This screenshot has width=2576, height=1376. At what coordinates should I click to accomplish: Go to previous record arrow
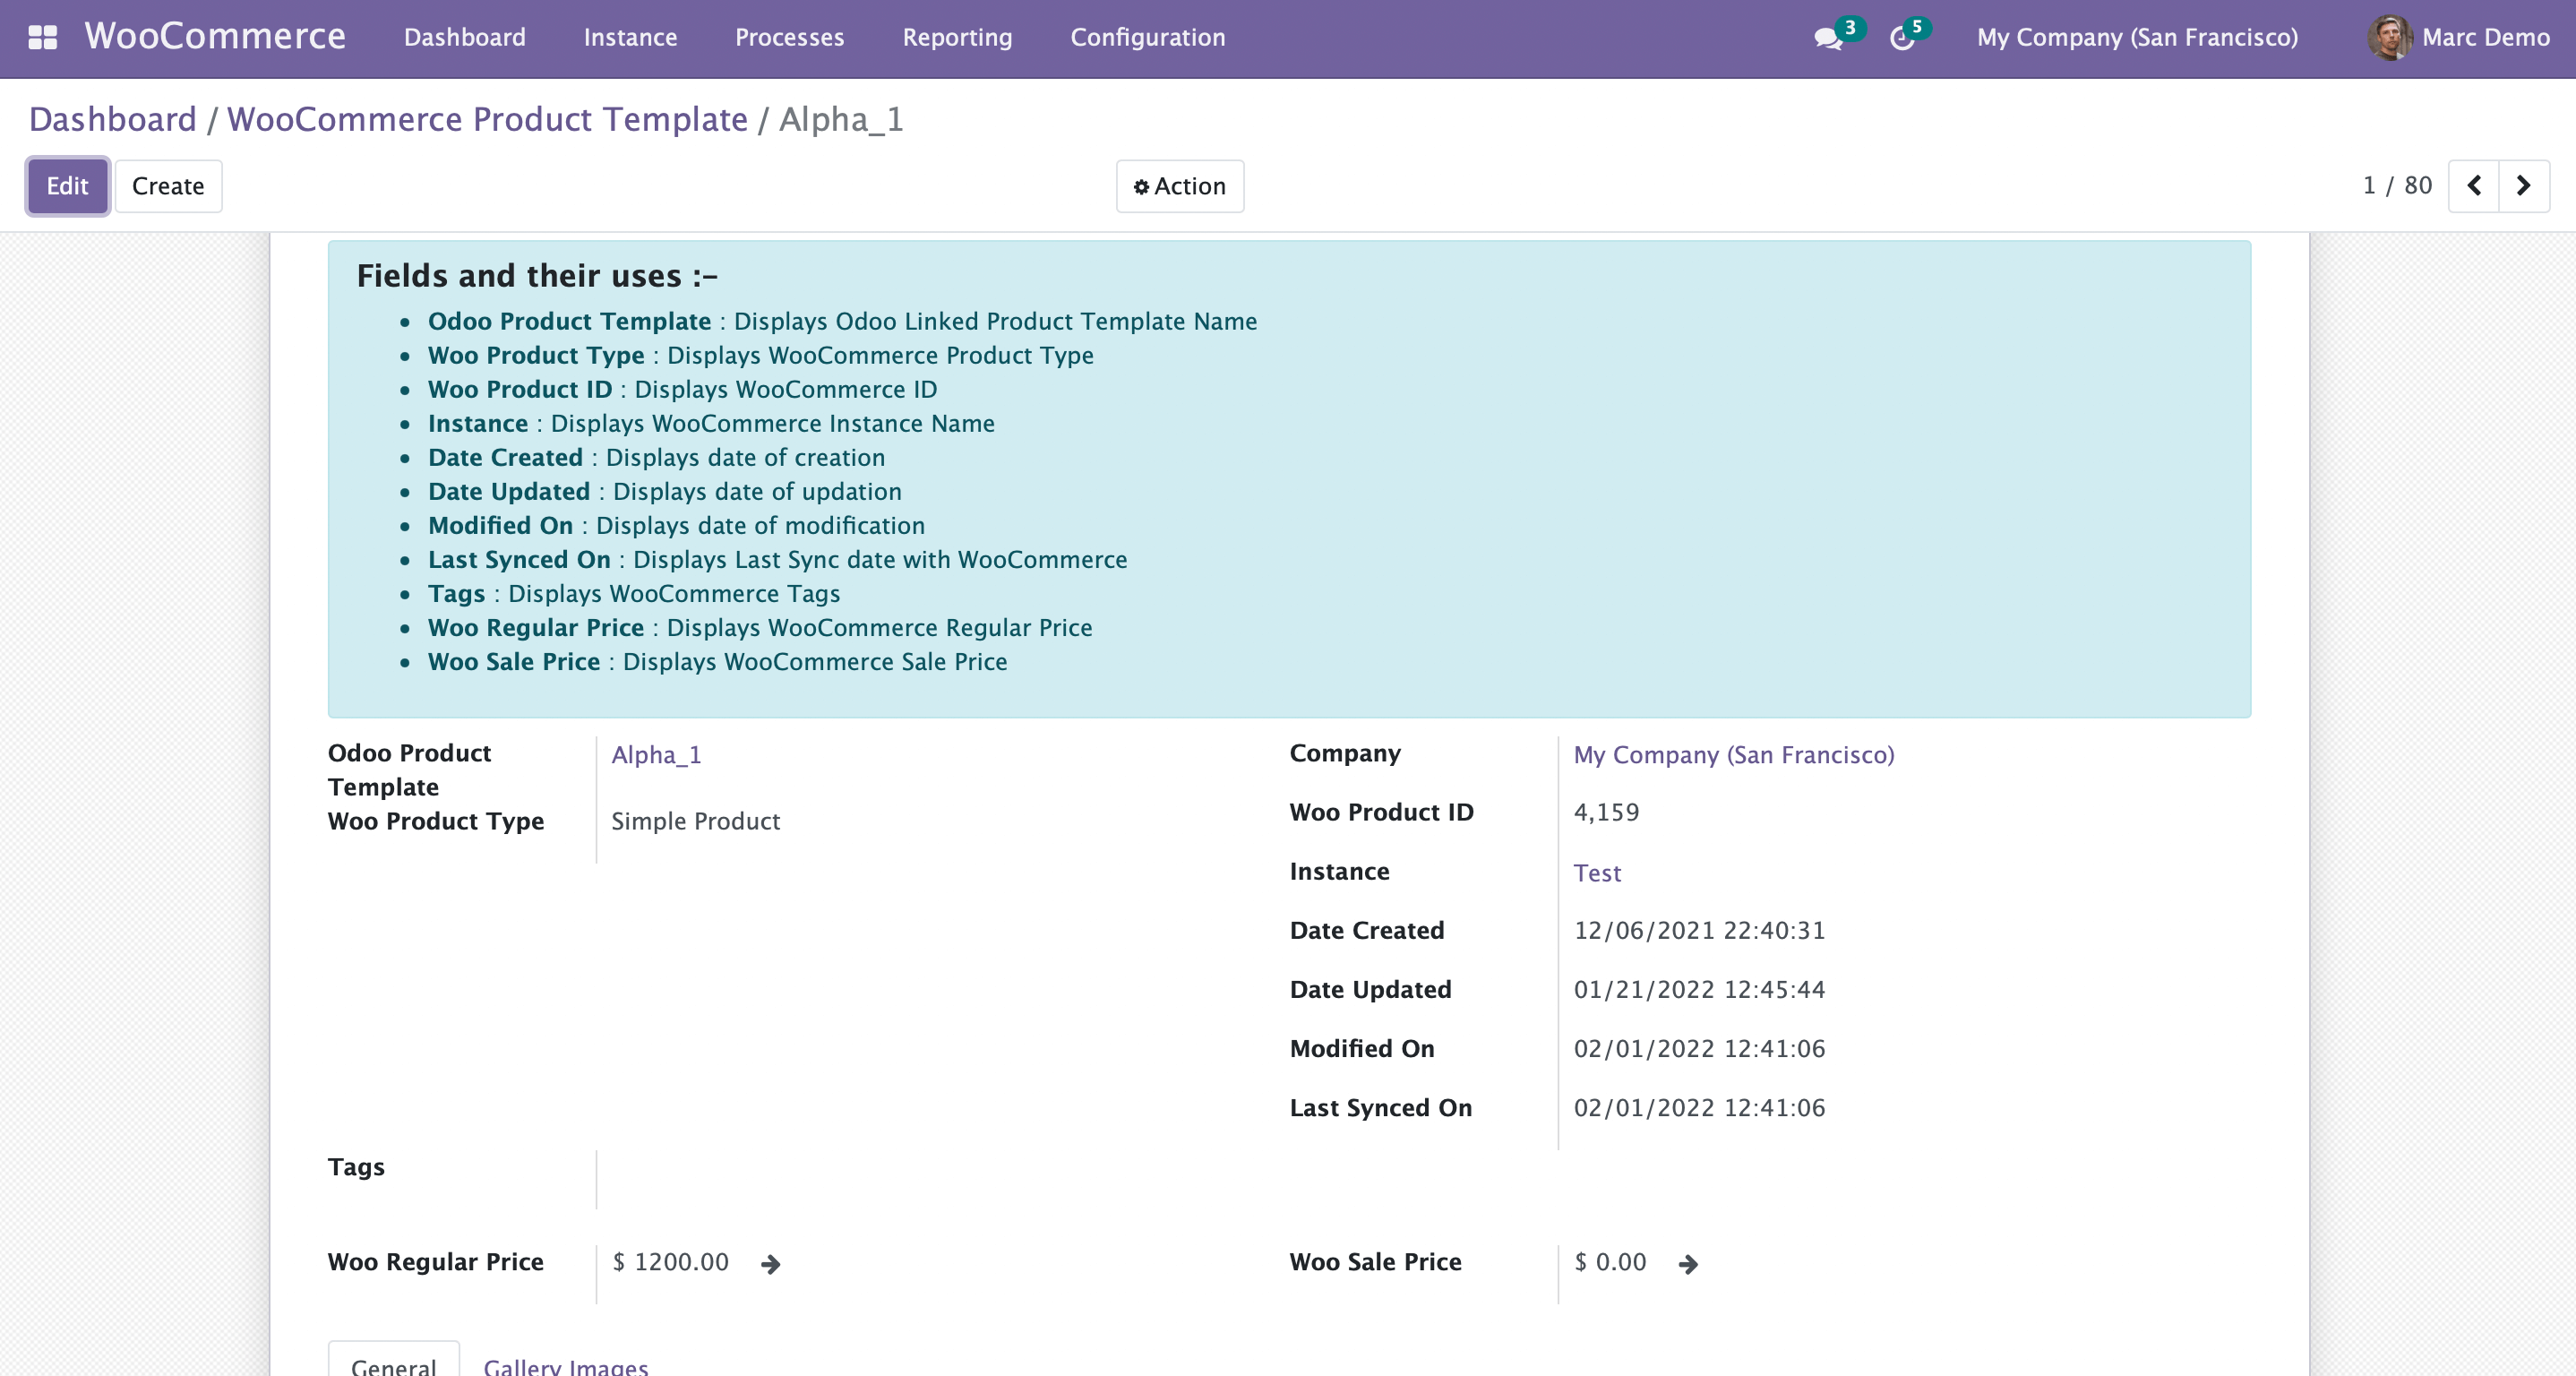tap(2474, 186)
